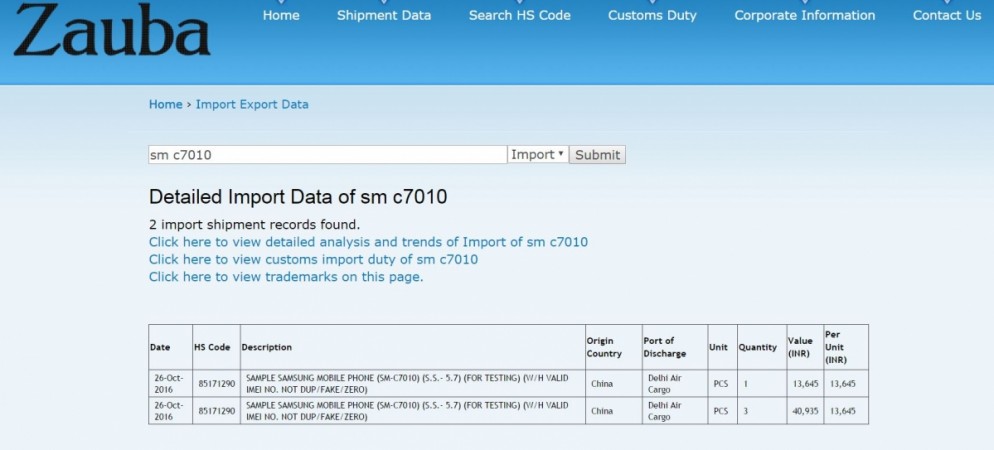Open the Home menu item
Screen dimensions: 994x450
point(281,15)
